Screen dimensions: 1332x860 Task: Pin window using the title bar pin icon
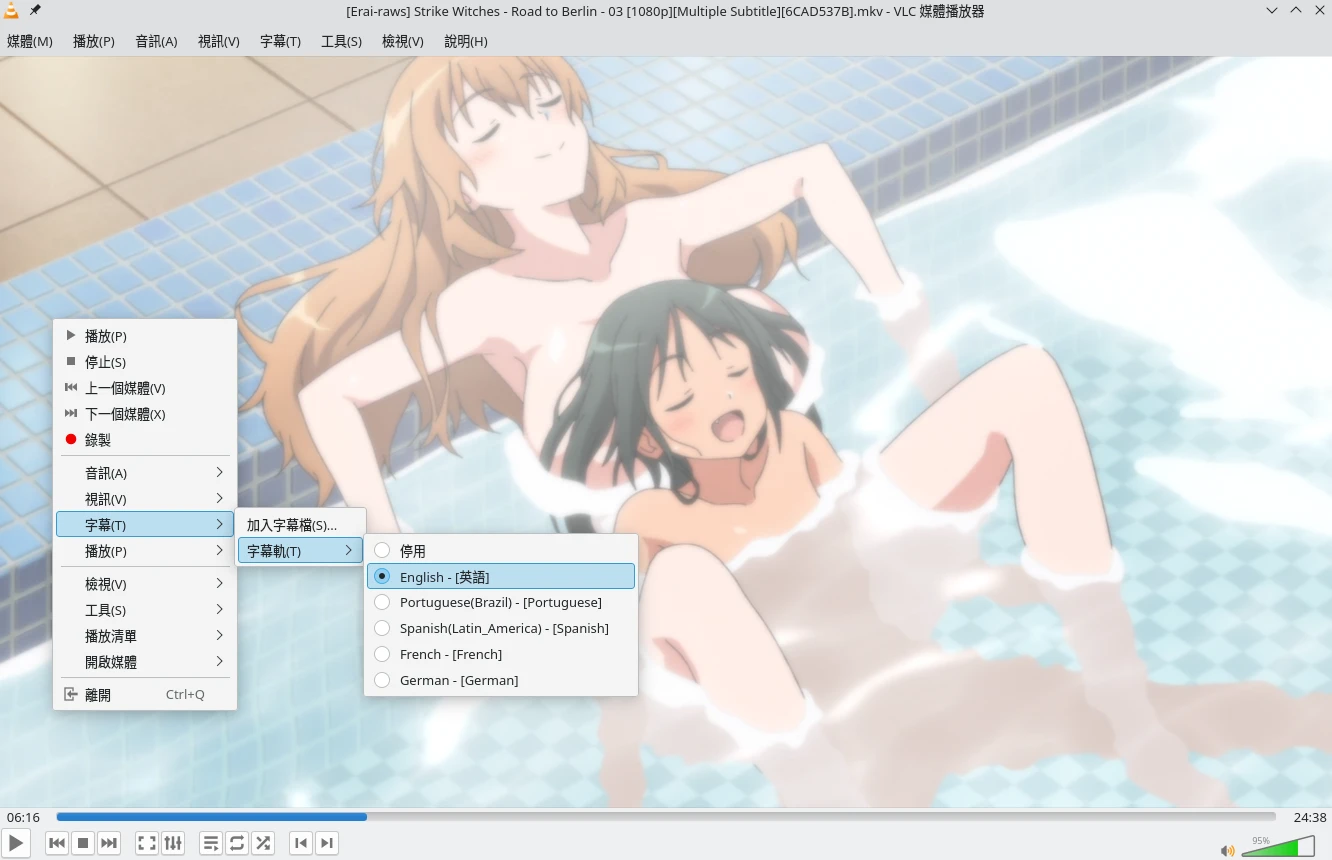36,10
